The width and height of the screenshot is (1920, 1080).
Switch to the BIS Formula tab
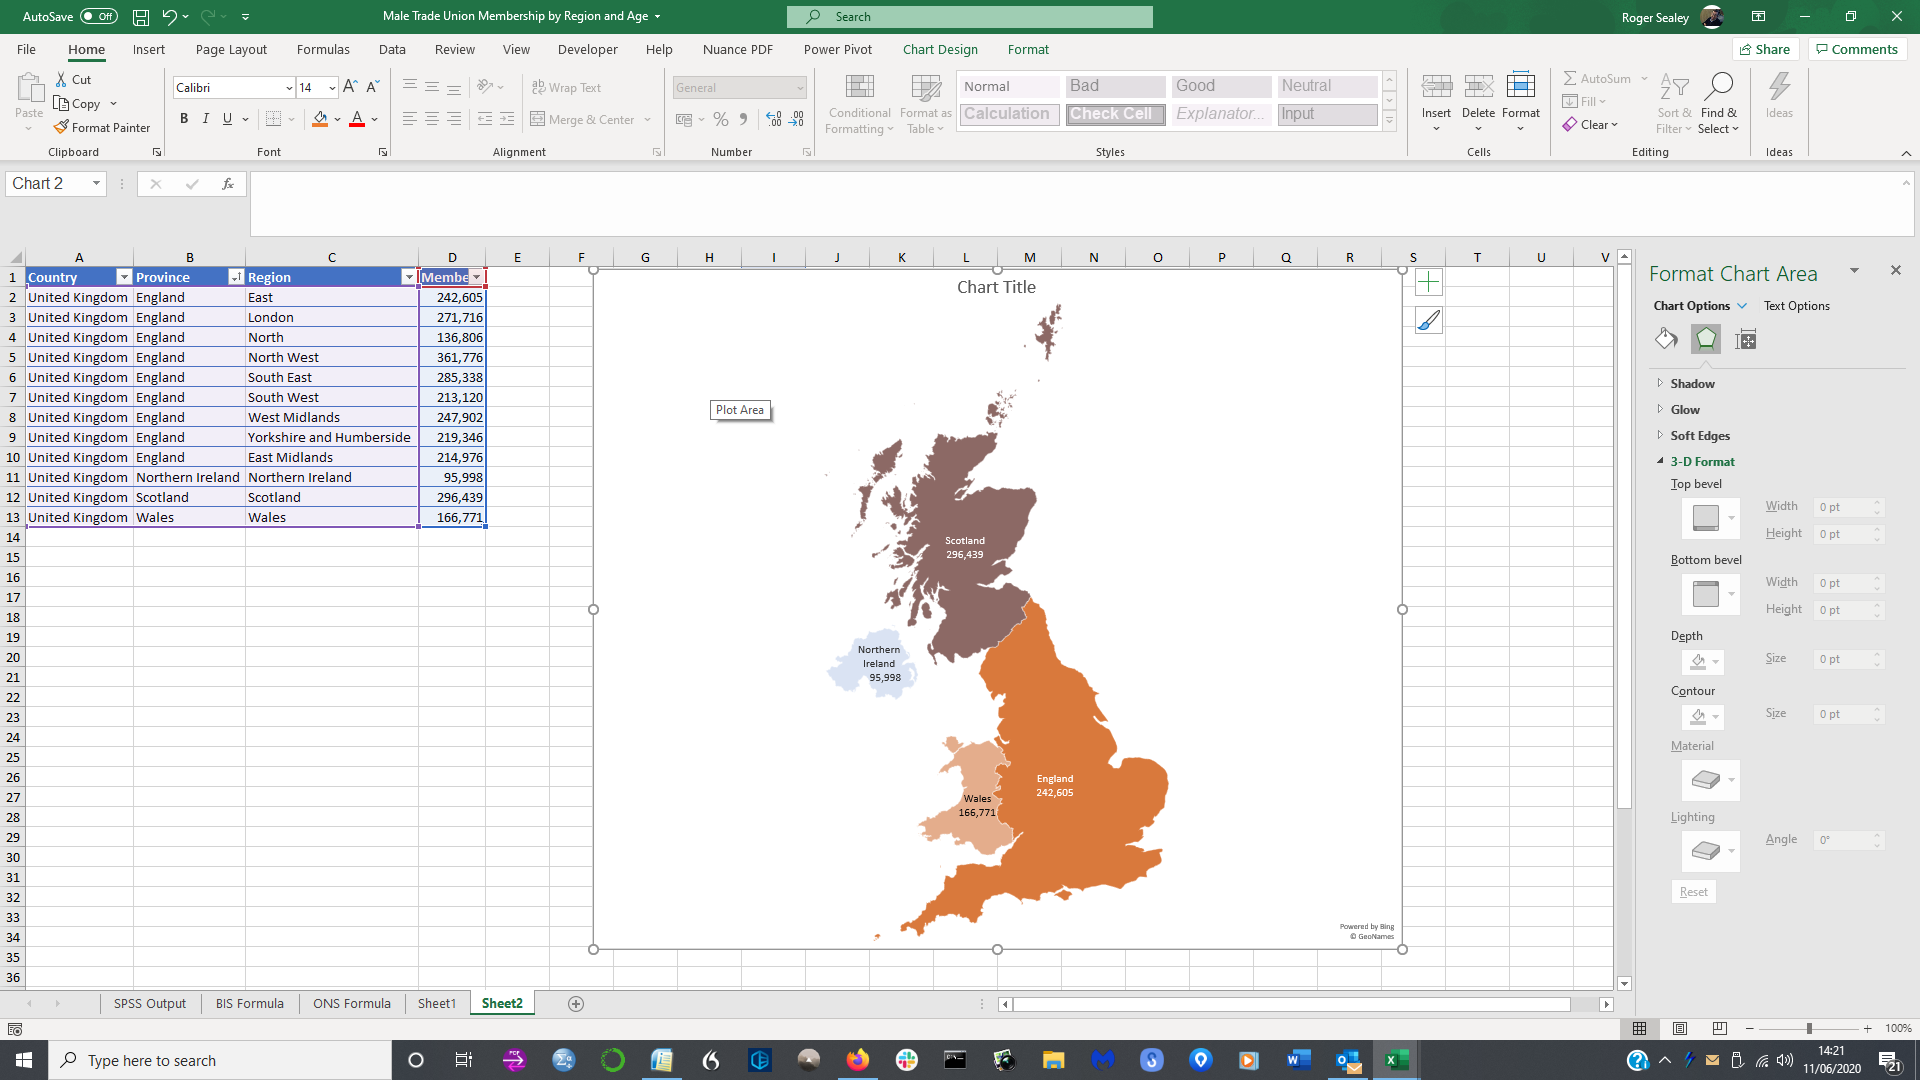point(249,1004)
